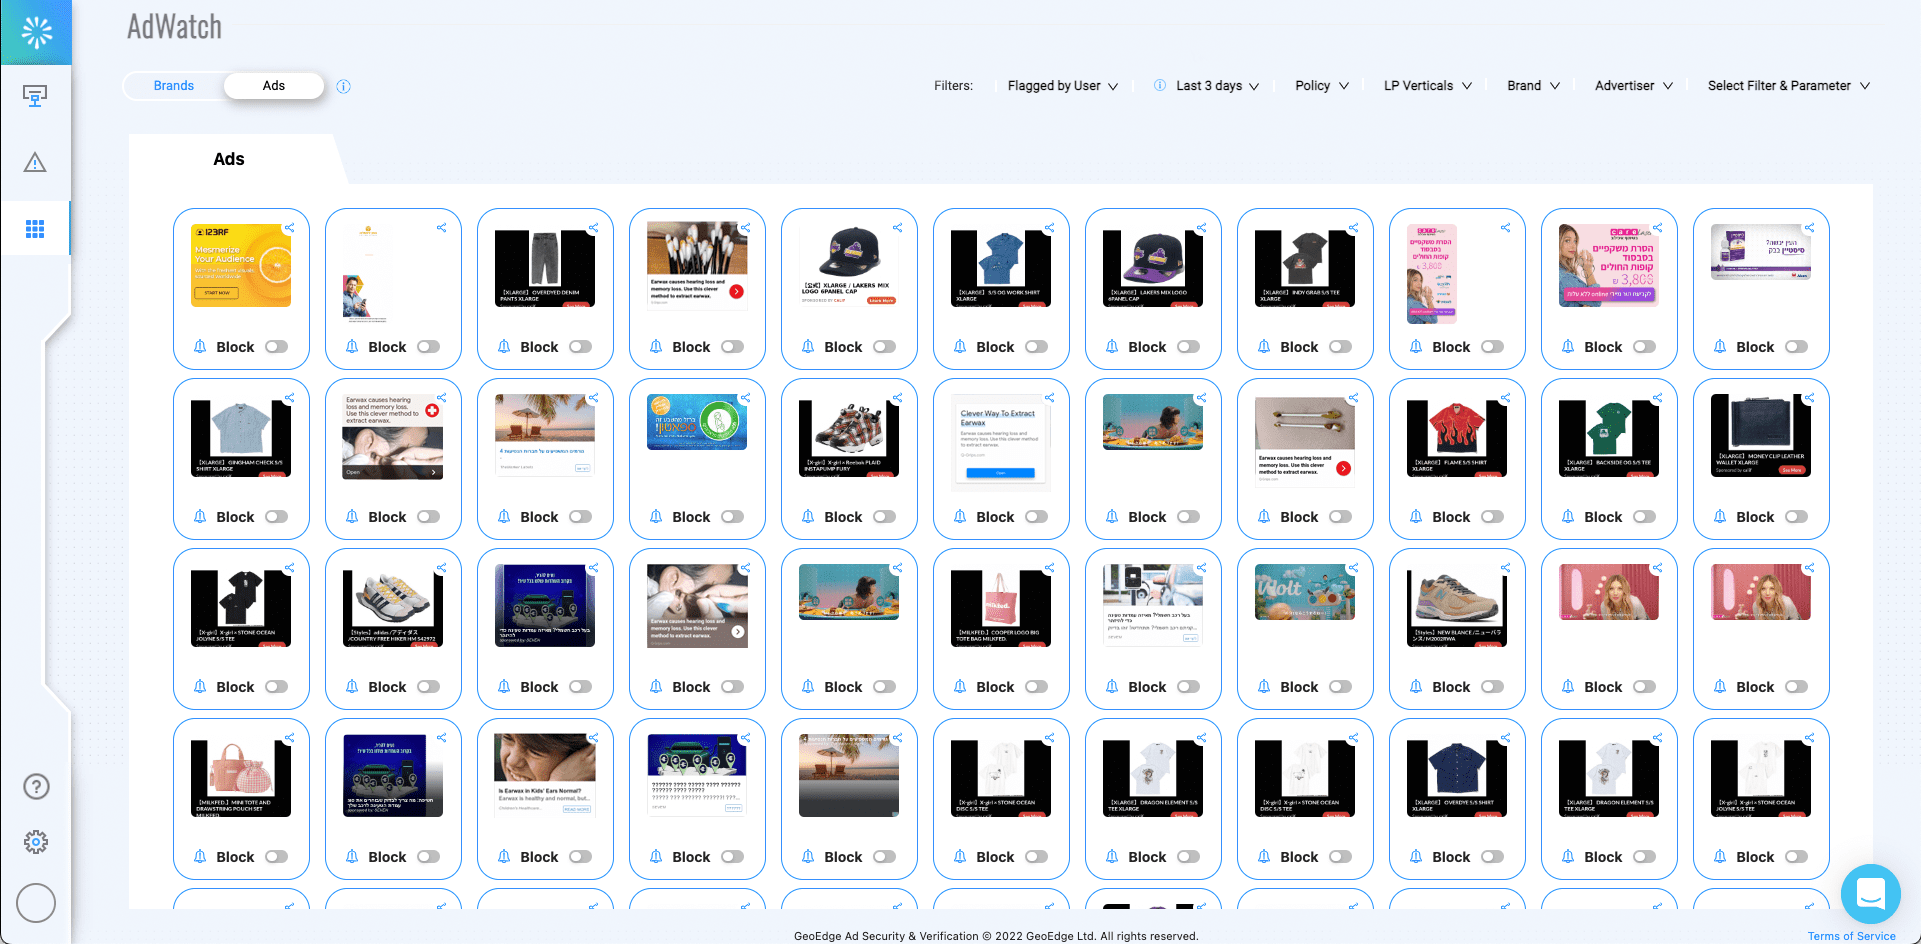This screenshot has height=944, width=1921.
Task: Open the Overdyed Denim Pants ad thumbnail
Action: [545, 268]
